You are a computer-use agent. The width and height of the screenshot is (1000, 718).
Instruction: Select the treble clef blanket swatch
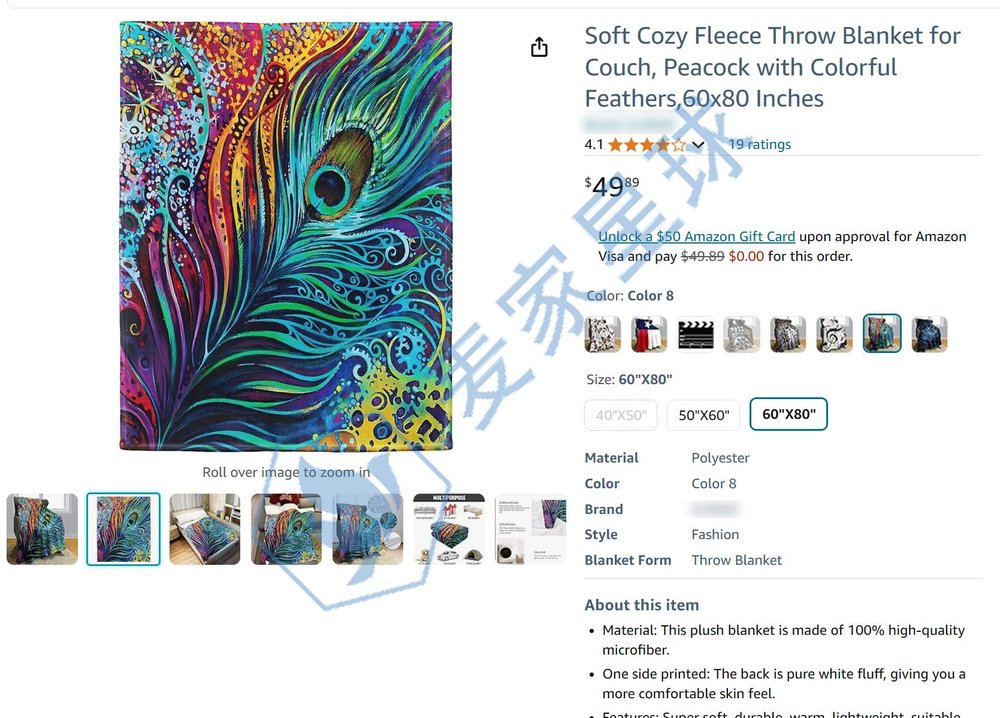click(x=834, y=333)
